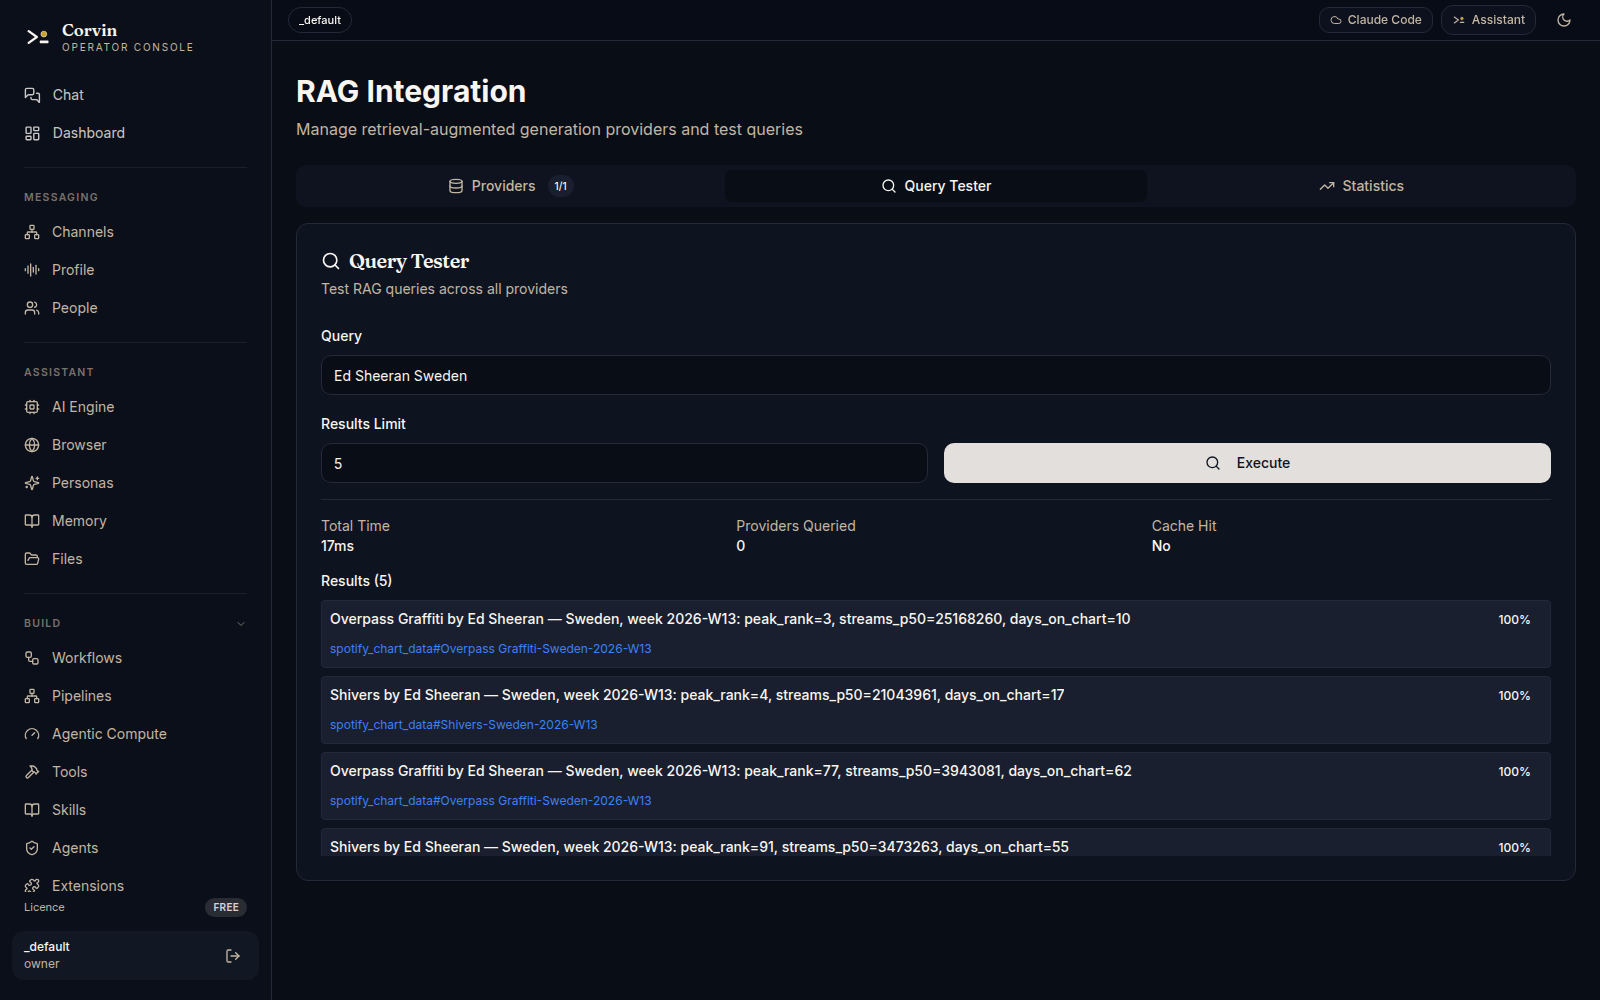Click the People icon
The width and height of the screenshot is (1600, 1000).
coord(32,308)
